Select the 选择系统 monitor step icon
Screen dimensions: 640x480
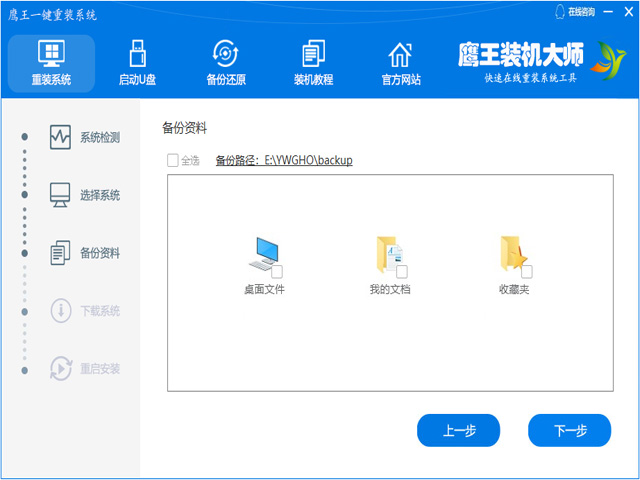click(x=61, y=195)
